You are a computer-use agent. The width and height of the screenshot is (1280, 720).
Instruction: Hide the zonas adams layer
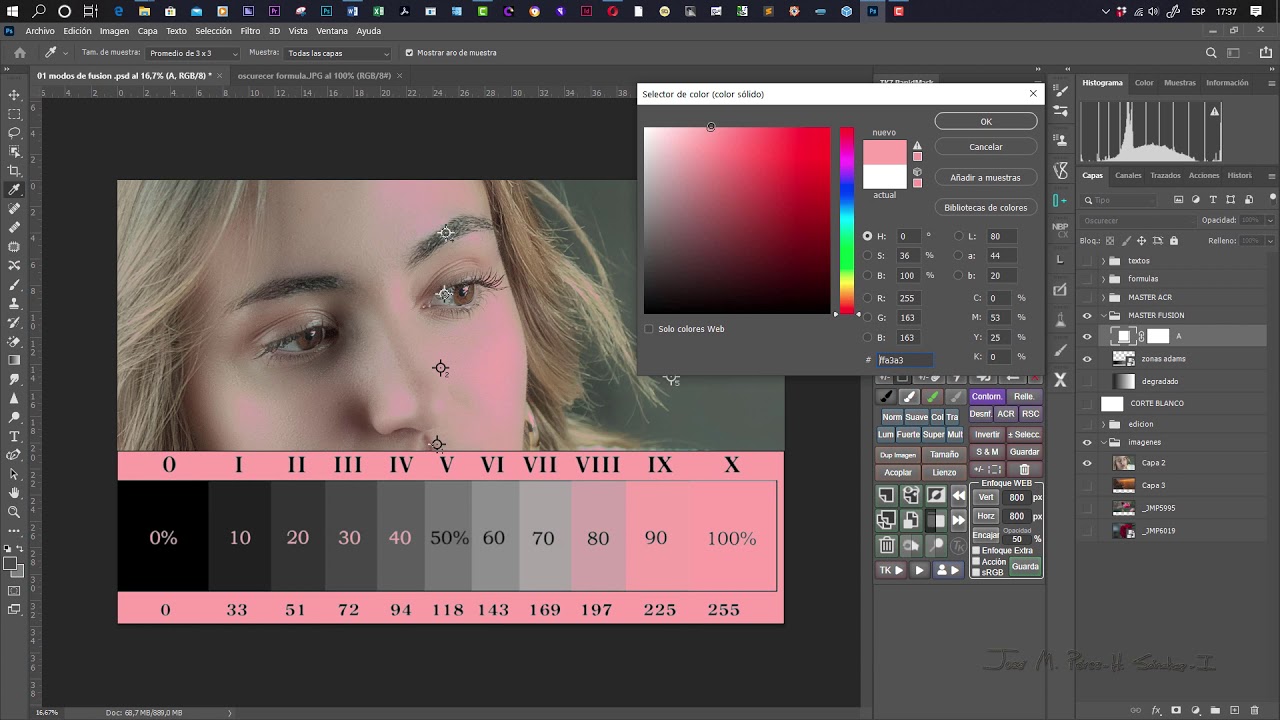(x=1087, y=359)
